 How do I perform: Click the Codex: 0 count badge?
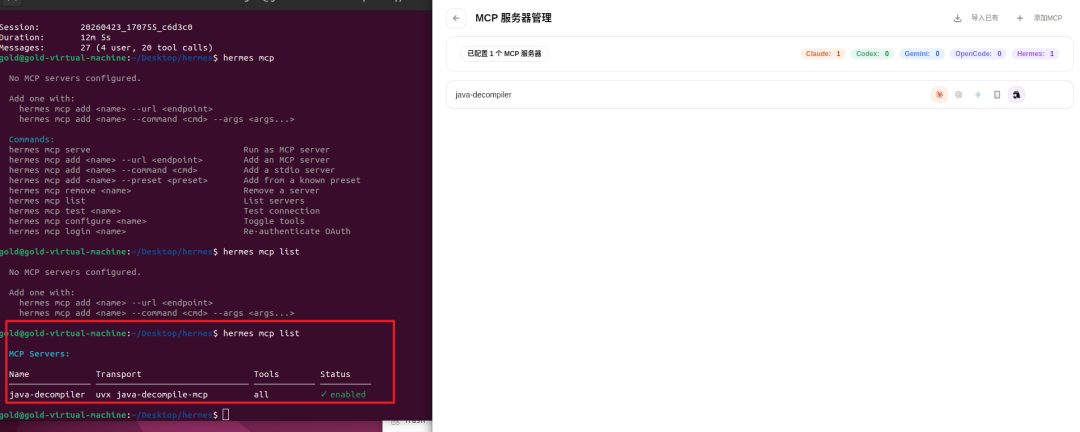coord(872,54)
